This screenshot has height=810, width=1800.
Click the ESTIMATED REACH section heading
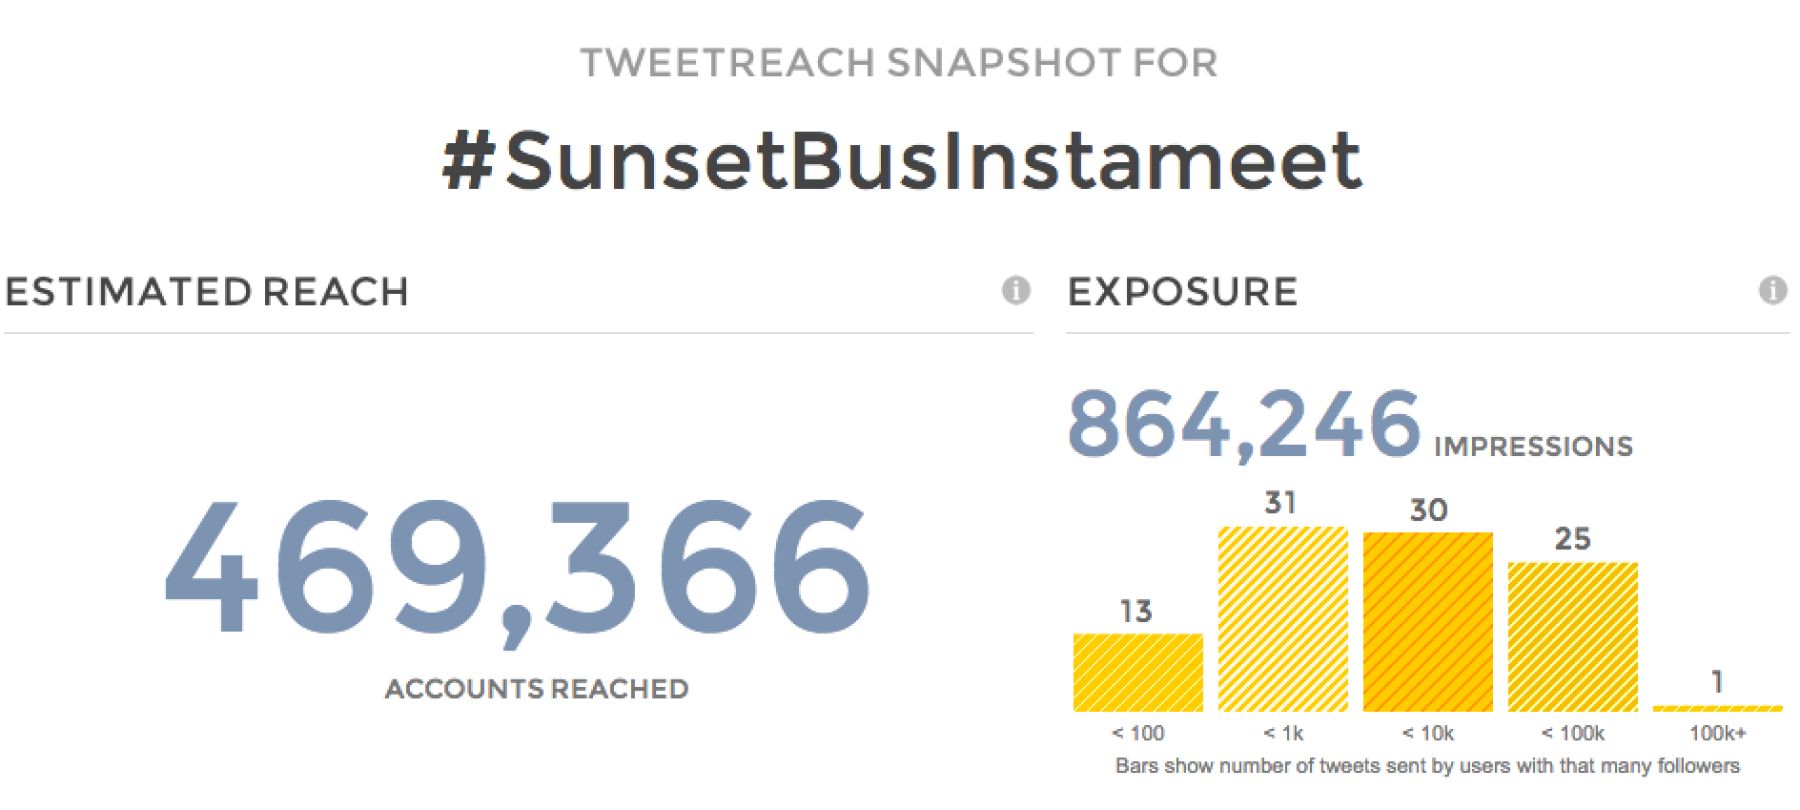coord(207,292)
